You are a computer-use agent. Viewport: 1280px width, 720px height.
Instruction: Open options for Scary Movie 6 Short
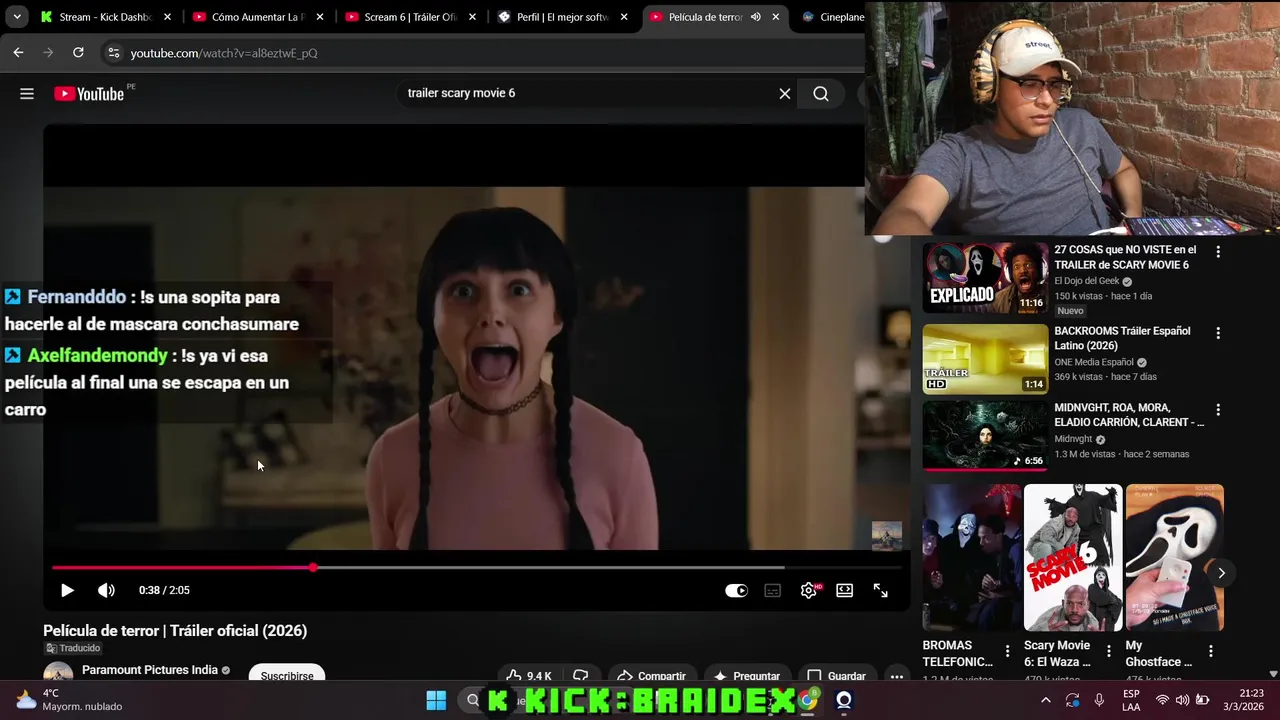(1108, 651)
